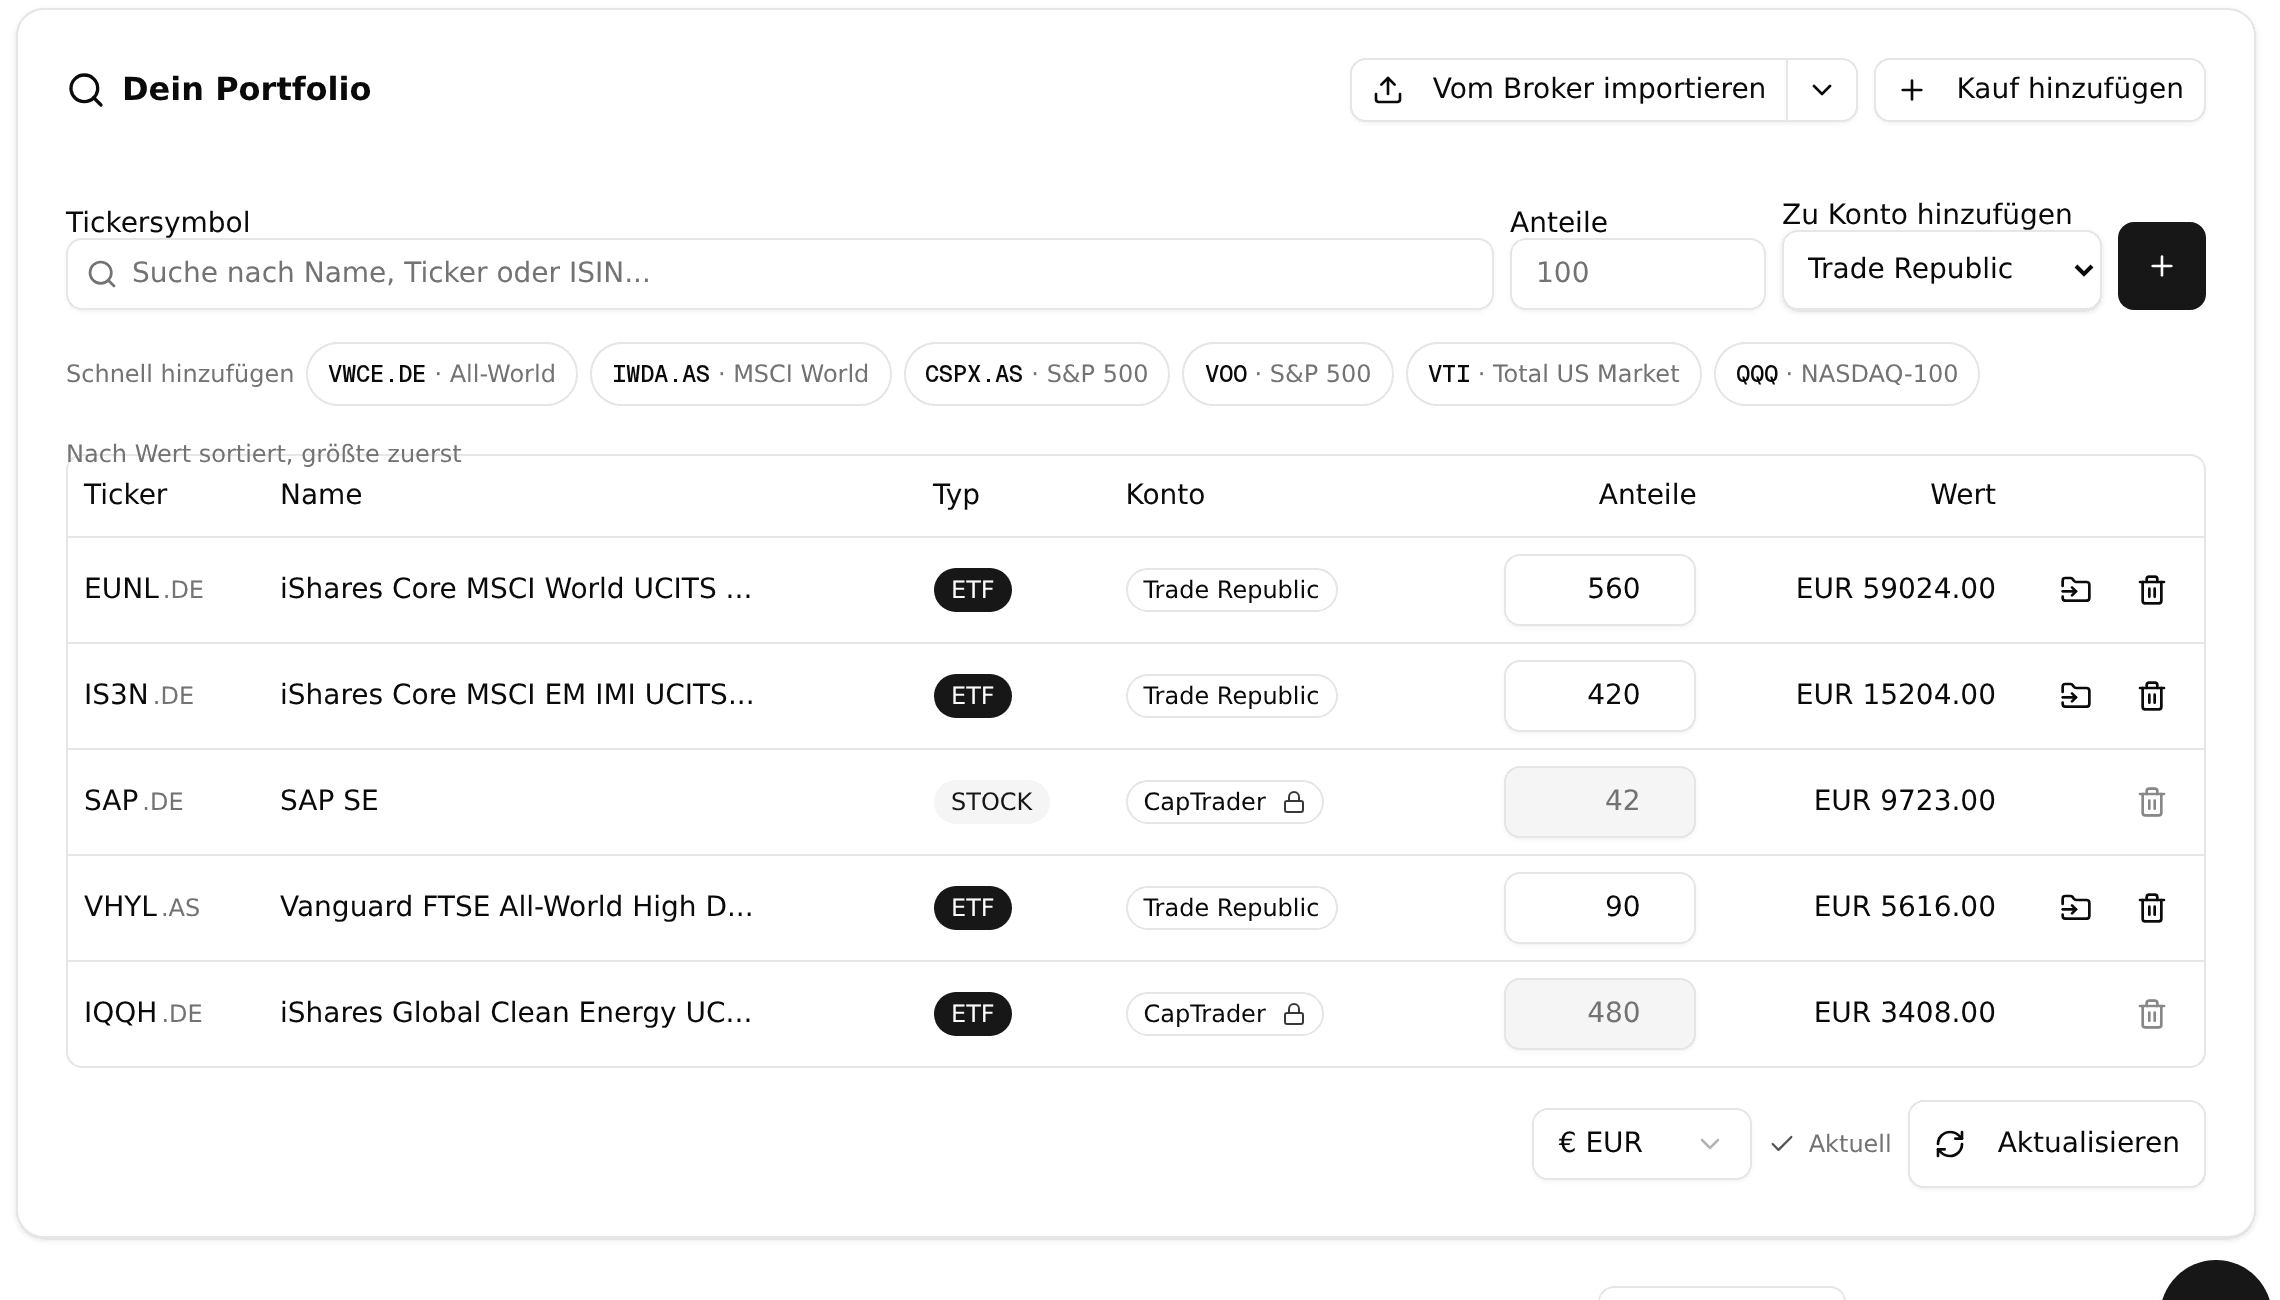
Task: Click the ETF badge in IS3N.DE row
Action: [972, 696]
